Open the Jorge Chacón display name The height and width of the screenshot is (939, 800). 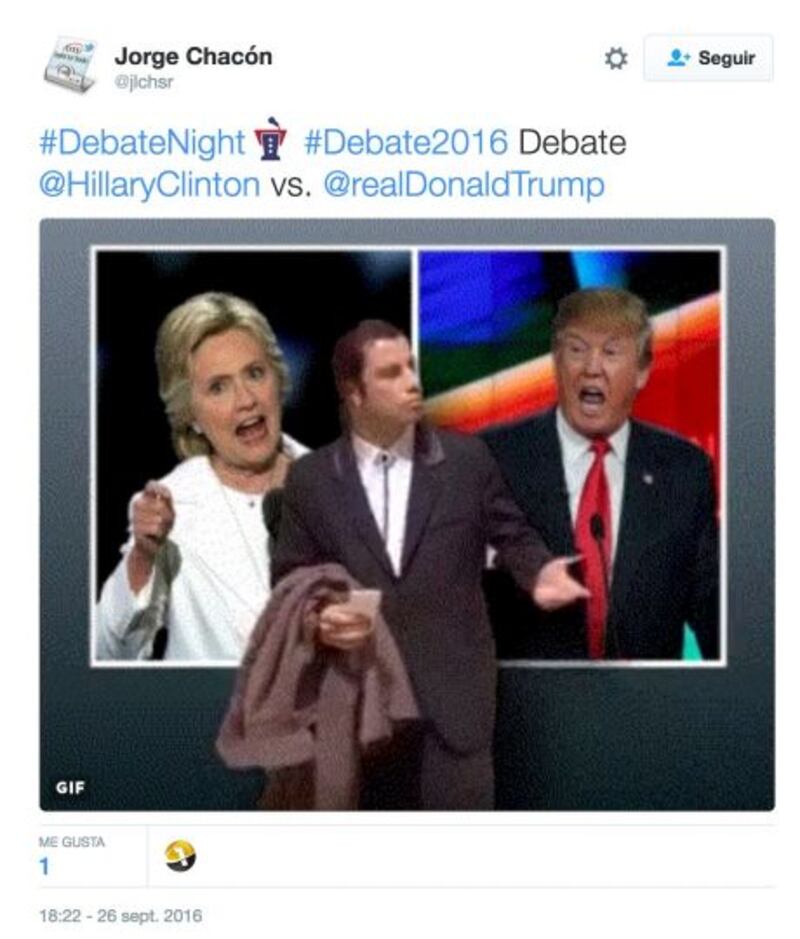coord(193,56)
